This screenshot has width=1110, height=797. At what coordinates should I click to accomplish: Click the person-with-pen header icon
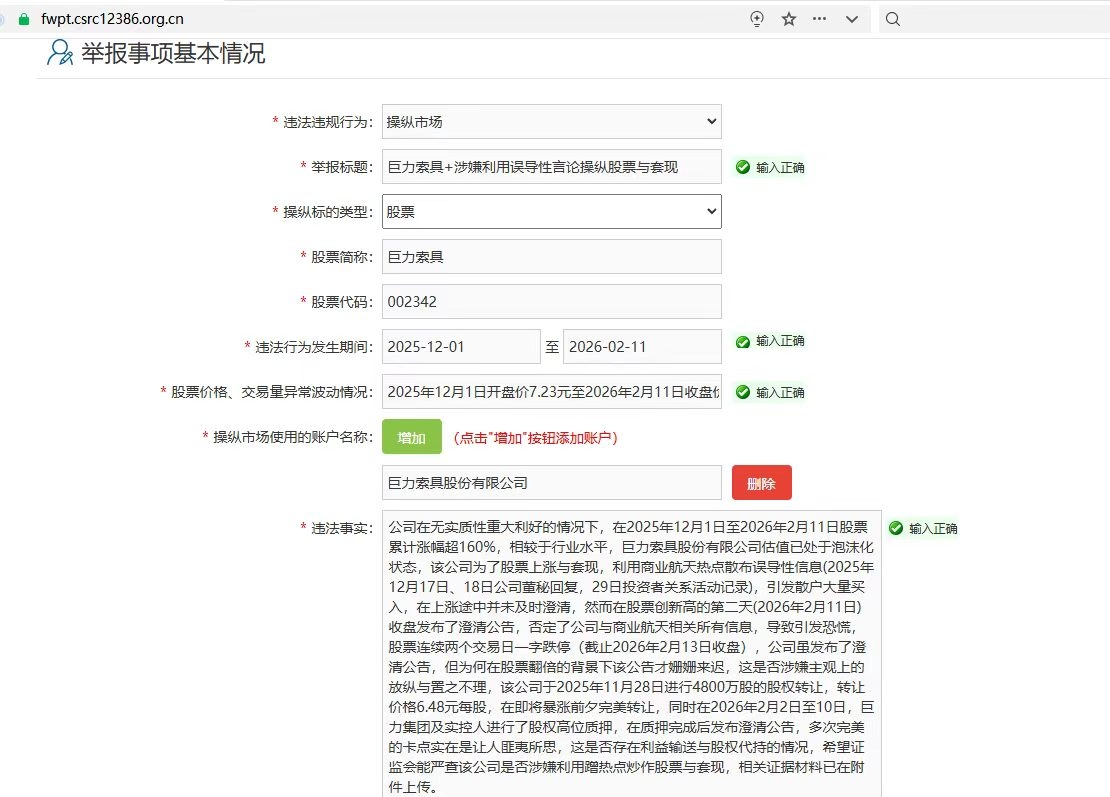[x=59, y=53]
